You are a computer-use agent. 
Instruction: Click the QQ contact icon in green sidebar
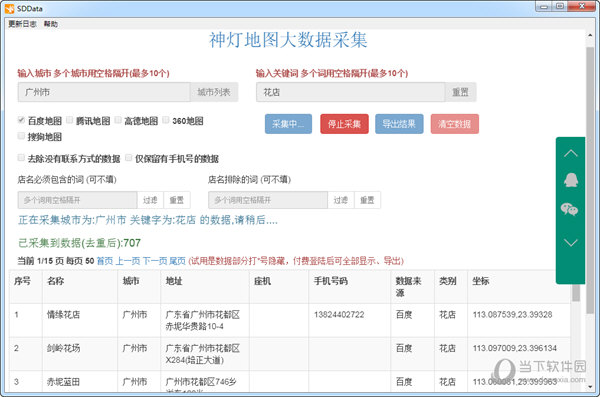[571, 180]
